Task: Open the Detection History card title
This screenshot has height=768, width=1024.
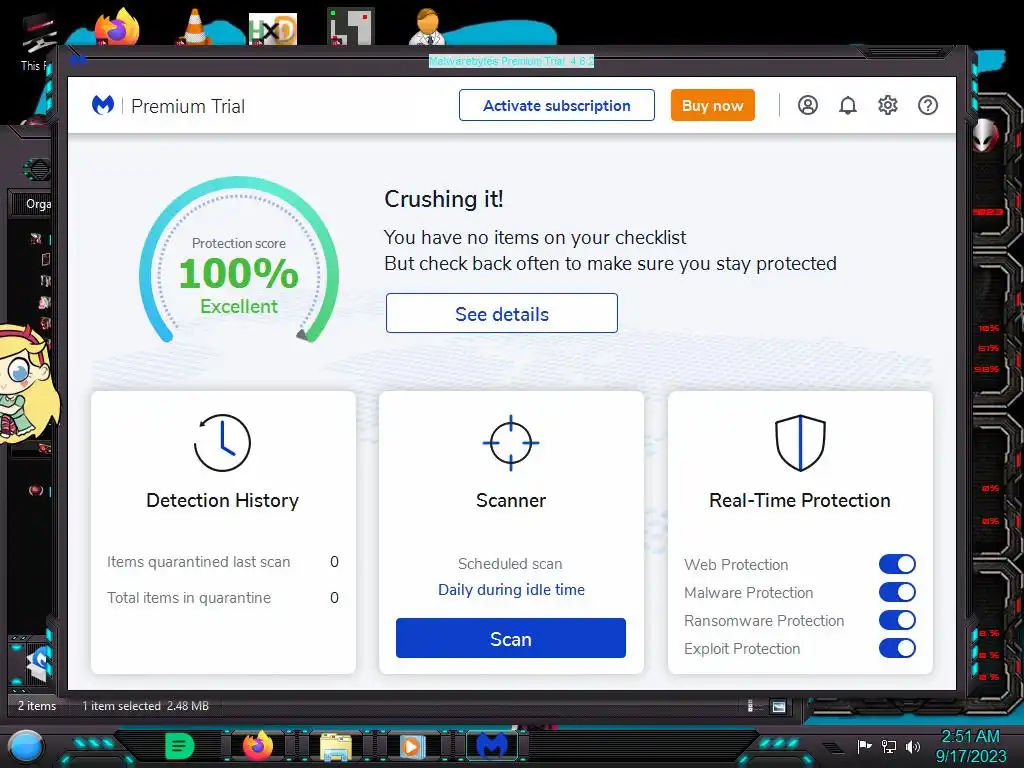Action: 223,500
